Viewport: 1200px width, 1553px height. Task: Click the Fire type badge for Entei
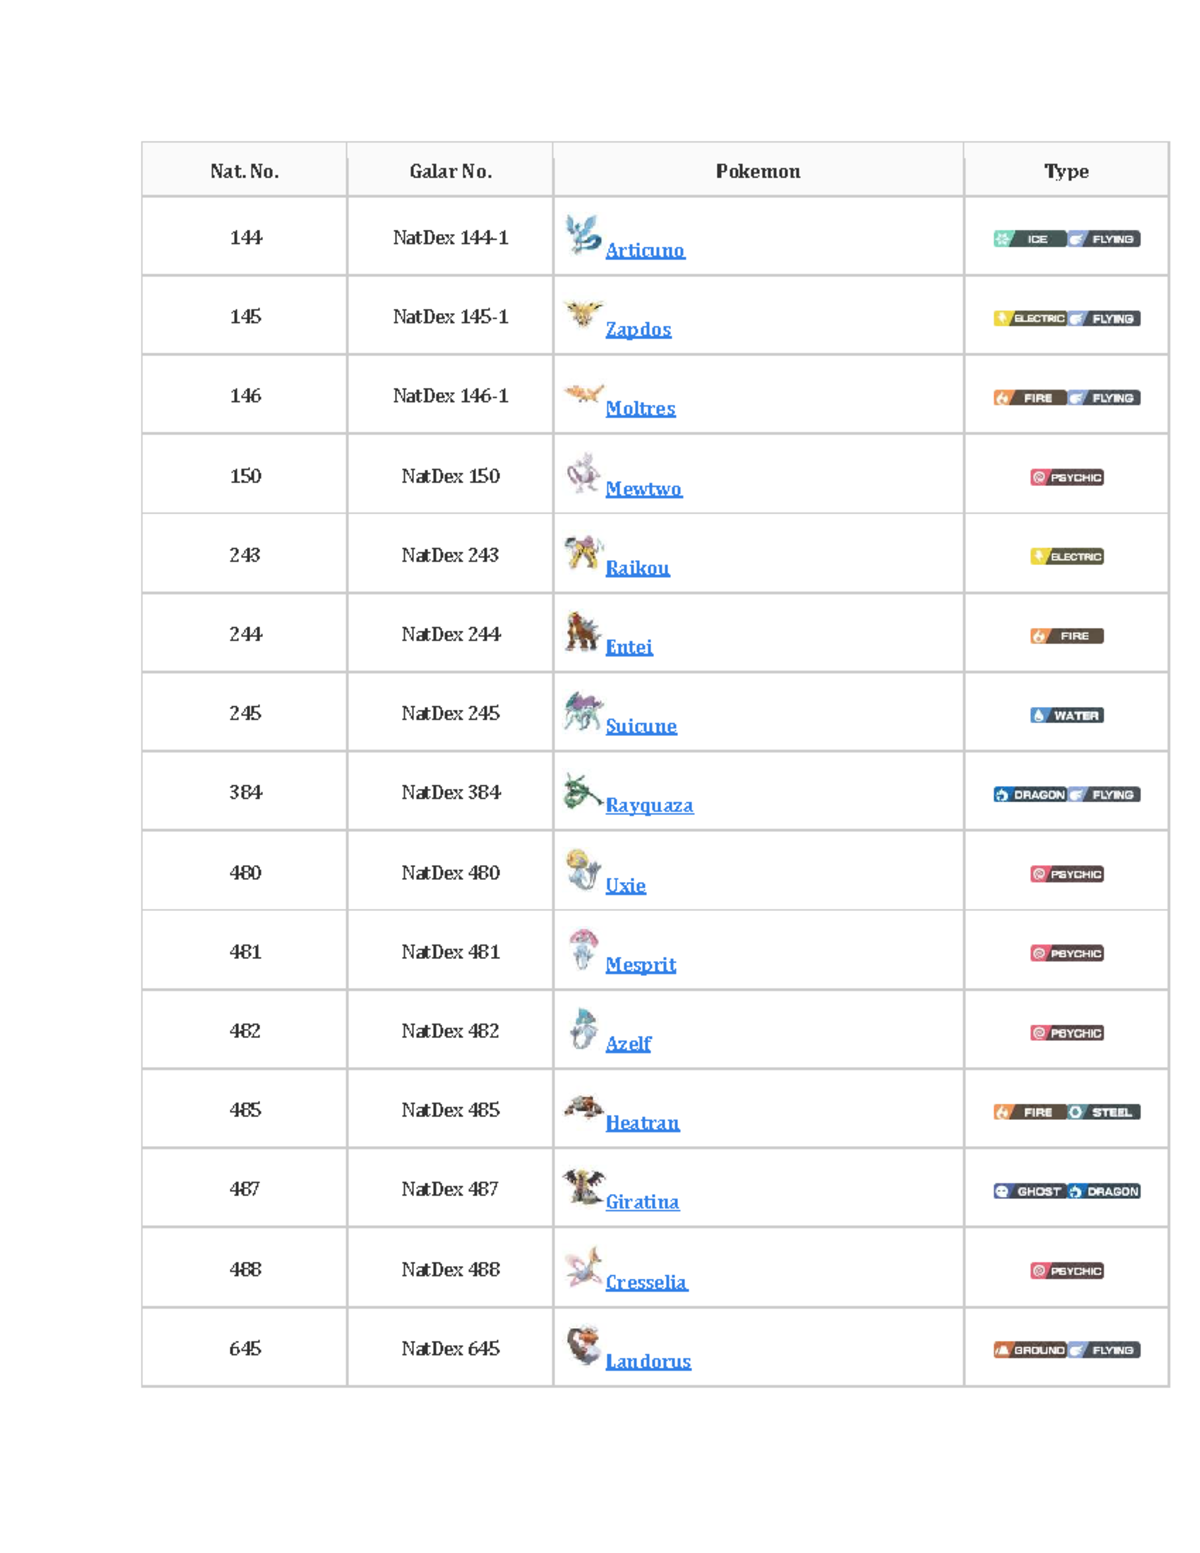click(1067, 636)
